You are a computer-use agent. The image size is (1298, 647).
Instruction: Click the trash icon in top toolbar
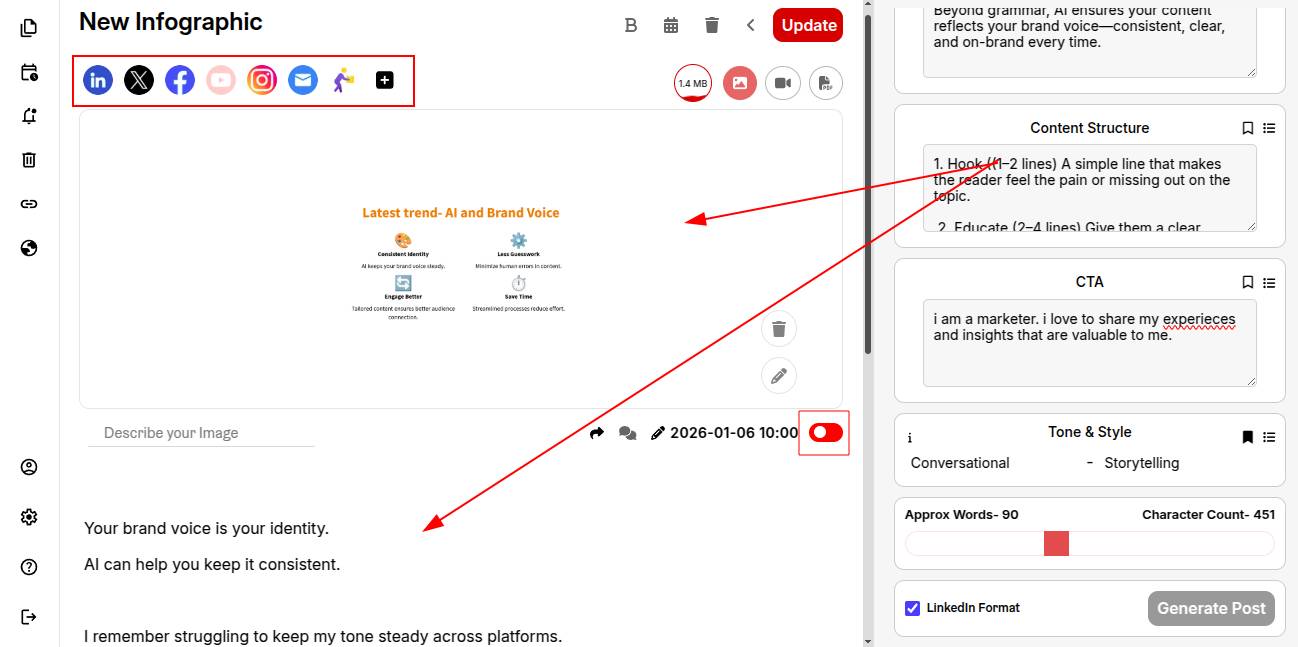[x=712, y=25]
